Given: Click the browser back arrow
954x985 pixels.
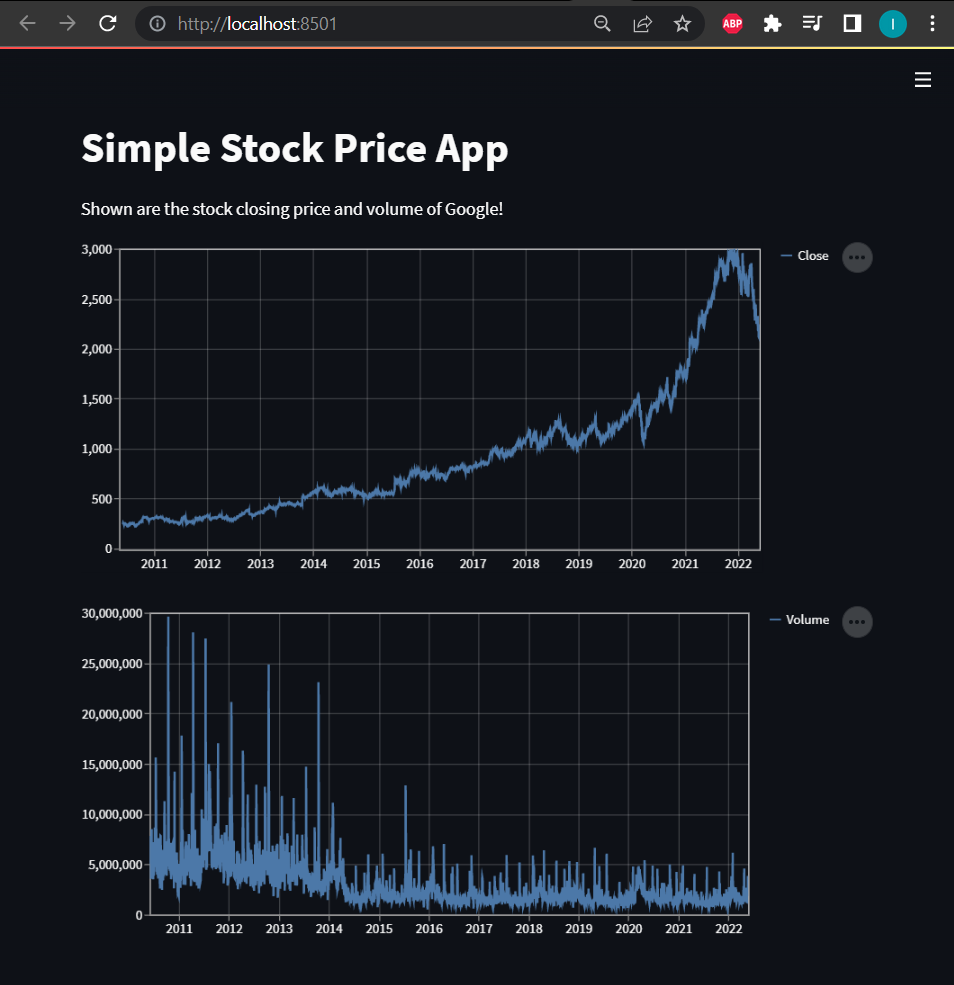Looking at the screenshot, I should coord(25,23).
